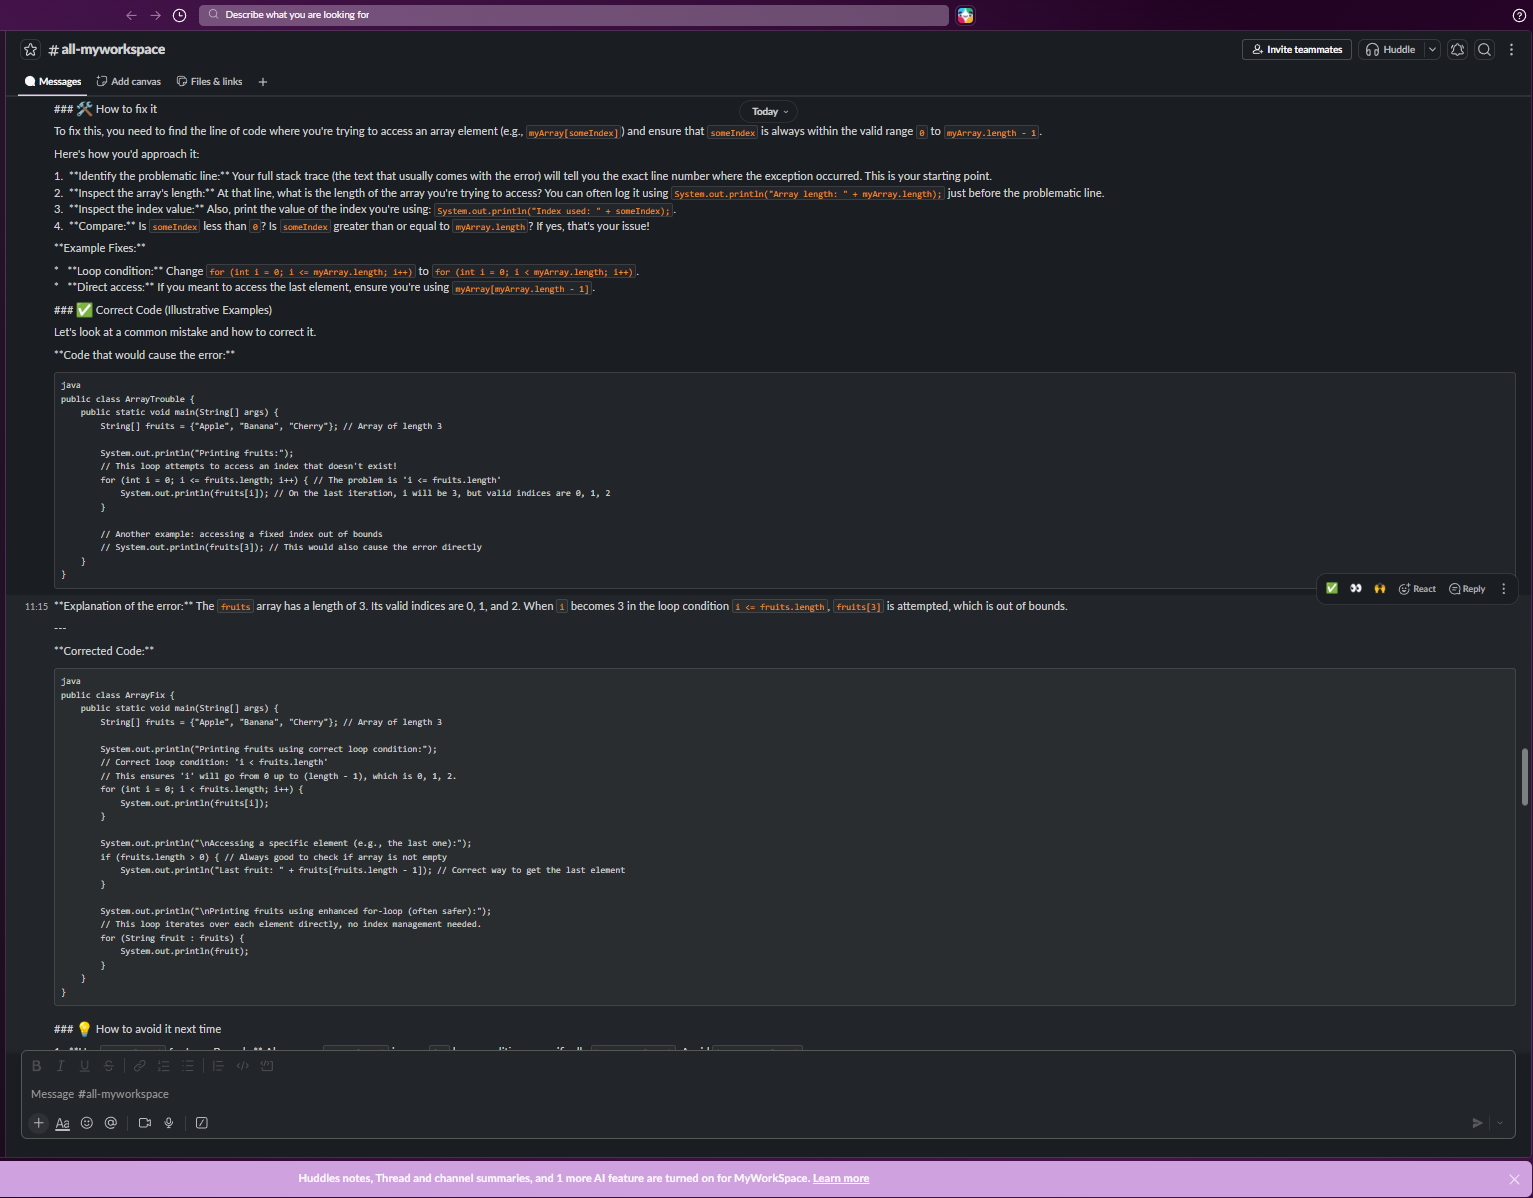React with raised hands emoji
The image size is (1533, 1198).
point(1380,589)
